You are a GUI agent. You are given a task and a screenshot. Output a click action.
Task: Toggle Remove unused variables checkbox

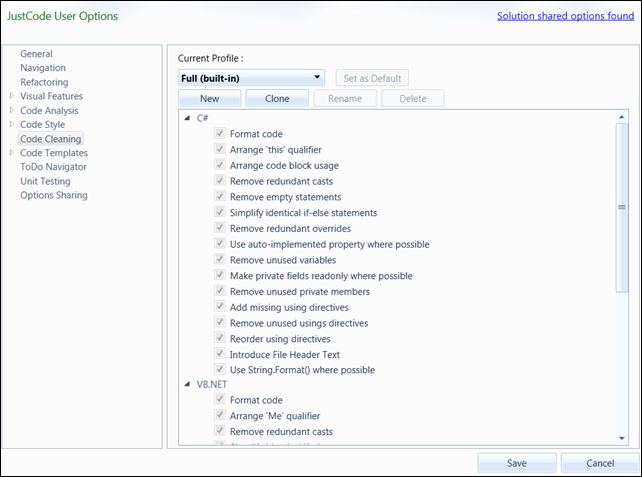click(219, 260)
